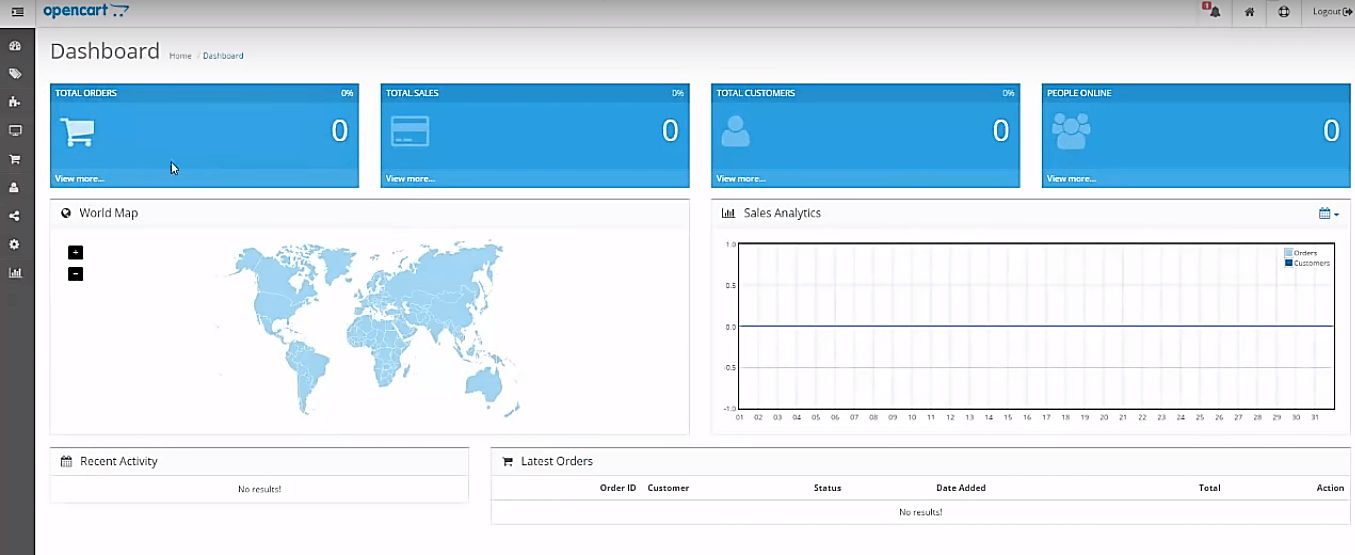Click the Date Added column header
Viewport: 1355px width, 555px height.
[961, 488]
